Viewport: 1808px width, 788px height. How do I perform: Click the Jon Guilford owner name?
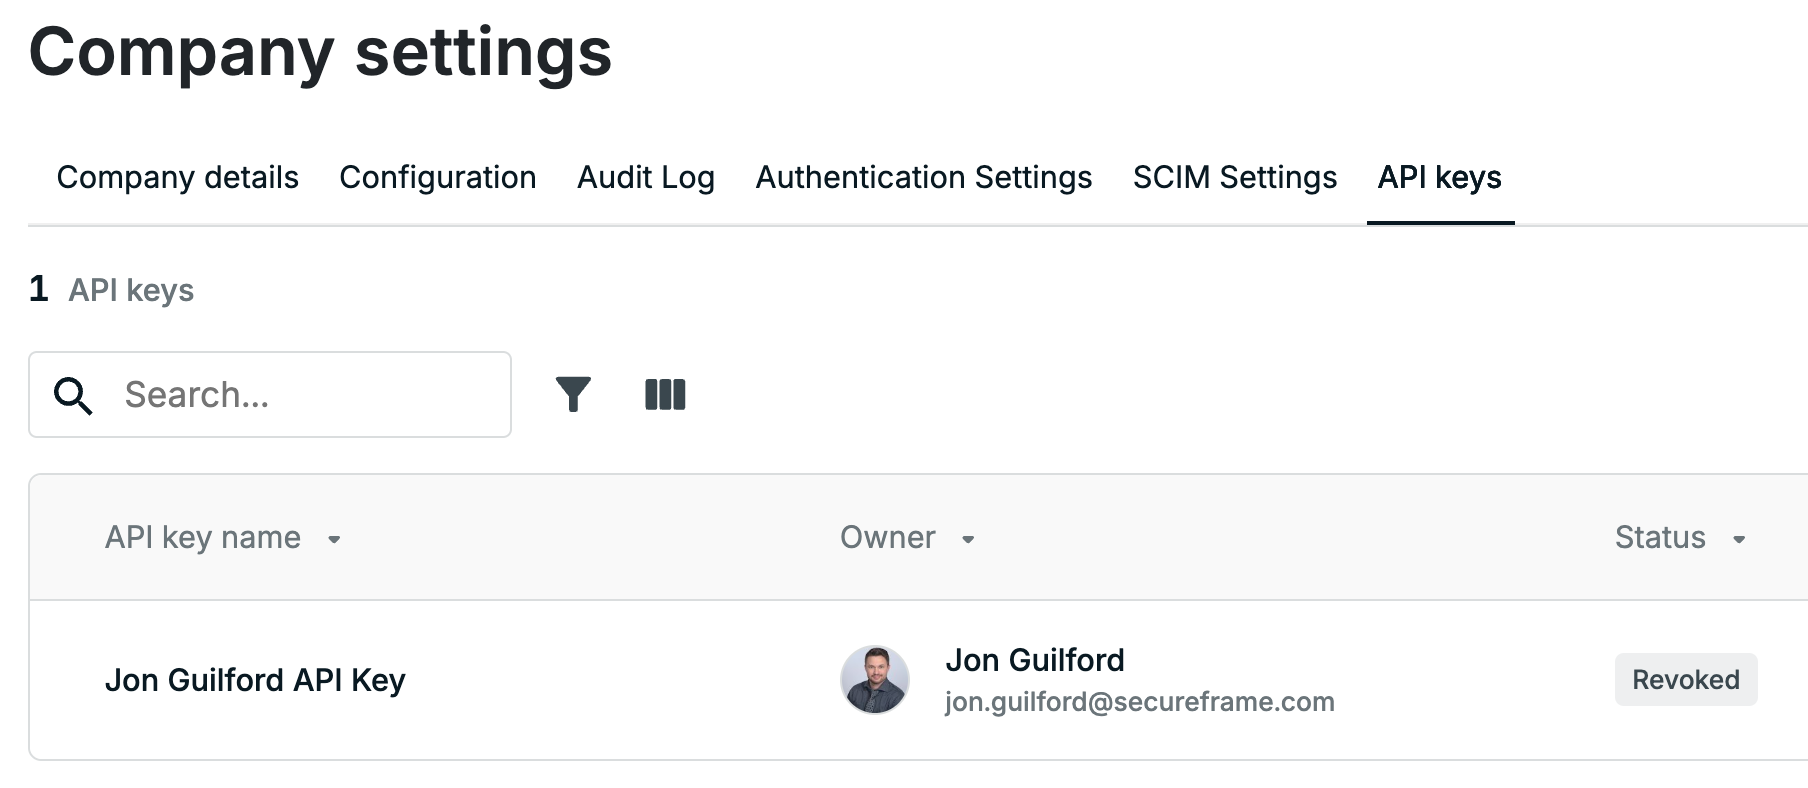tap(1035, 660)
